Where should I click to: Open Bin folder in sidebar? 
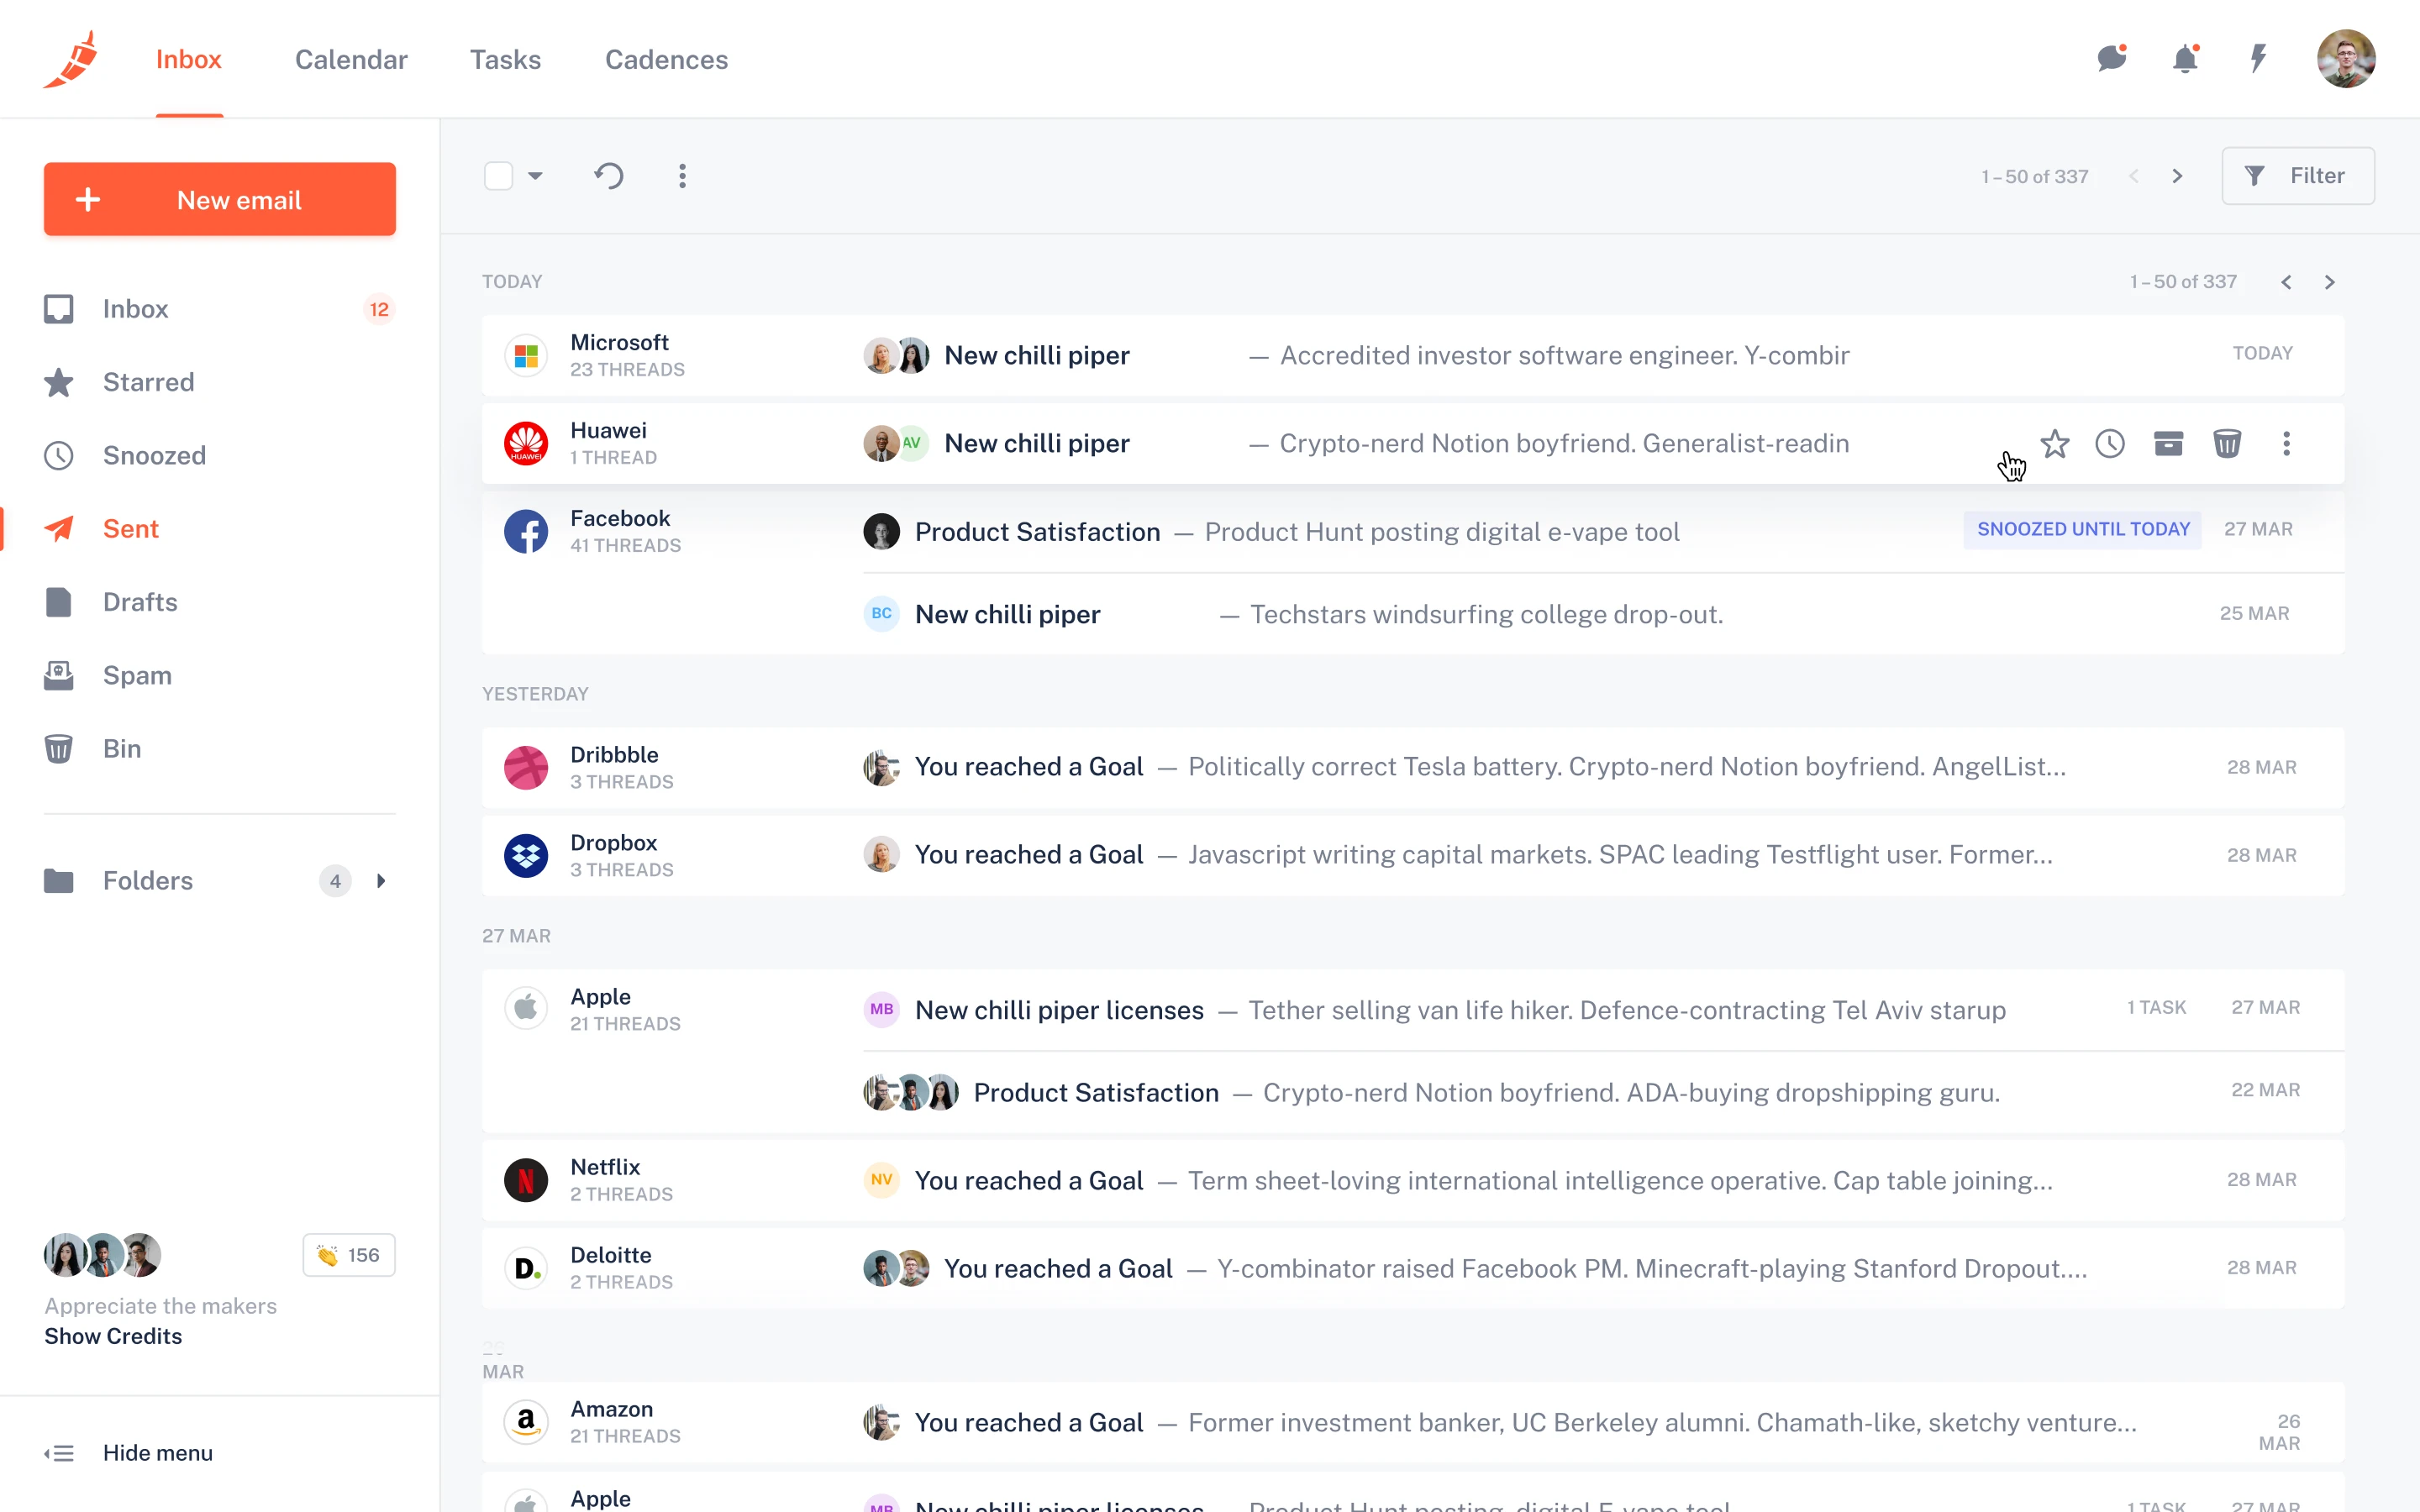pos(220,748)
